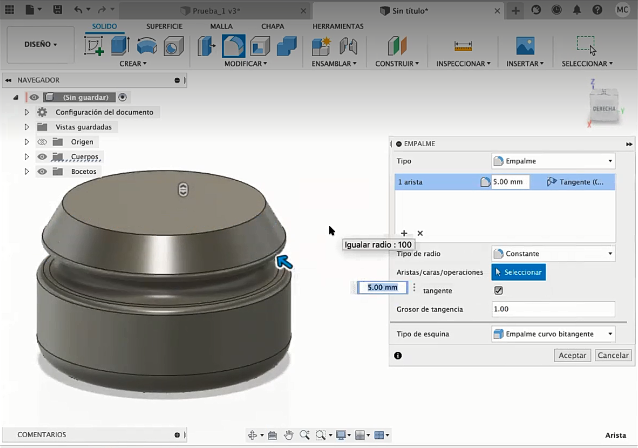Toggle visibility of Cuerpos folder

pyautogui.click(x=43, y=157)
